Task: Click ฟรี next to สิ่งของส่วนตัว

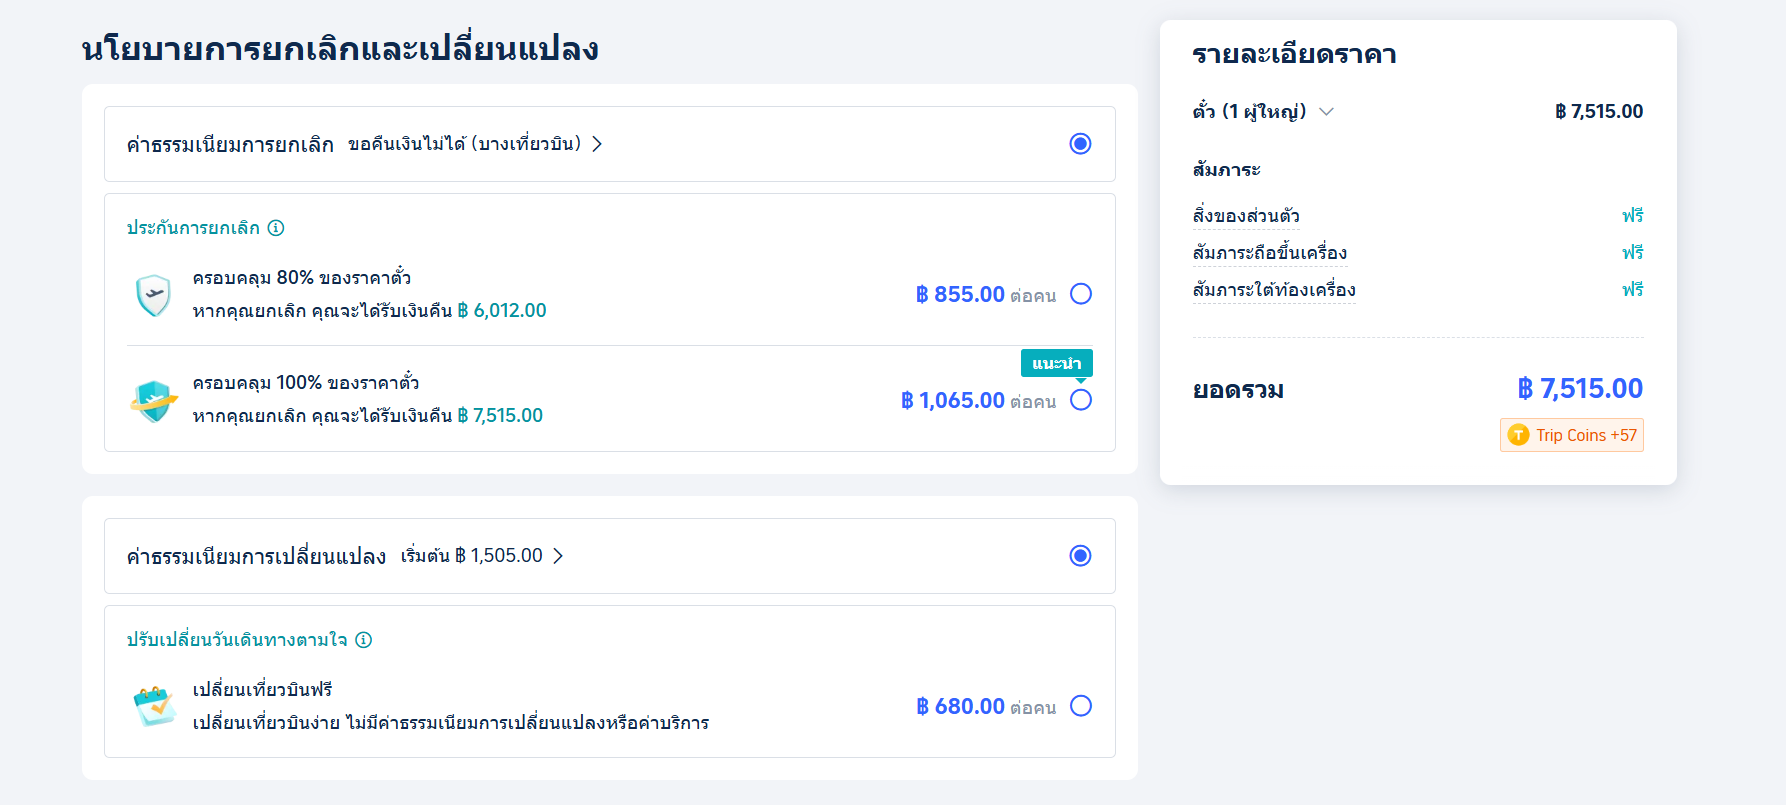Action: (x=1633, y=216)
